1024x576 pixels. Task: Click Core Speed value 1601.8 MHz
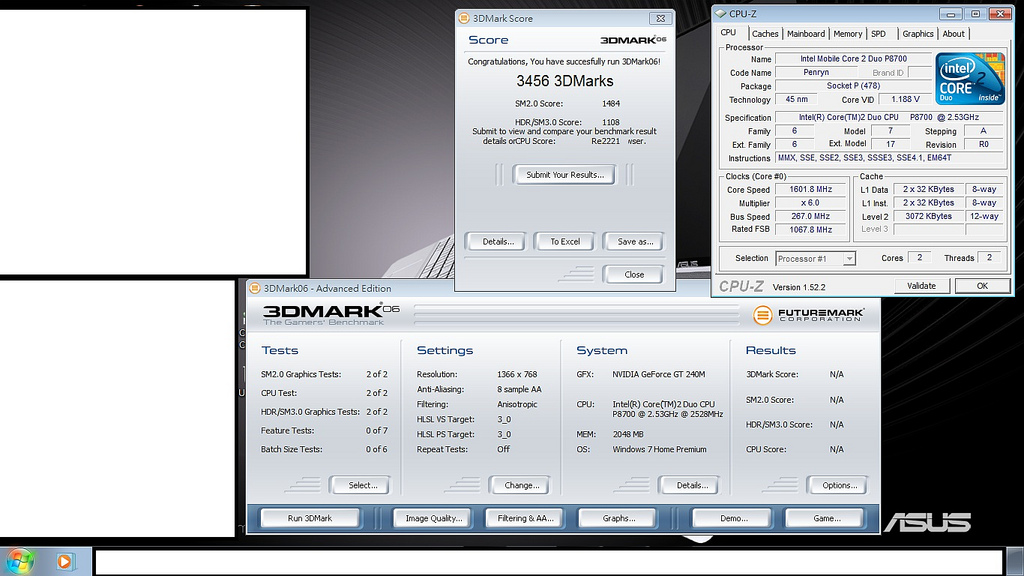point(810,189)
